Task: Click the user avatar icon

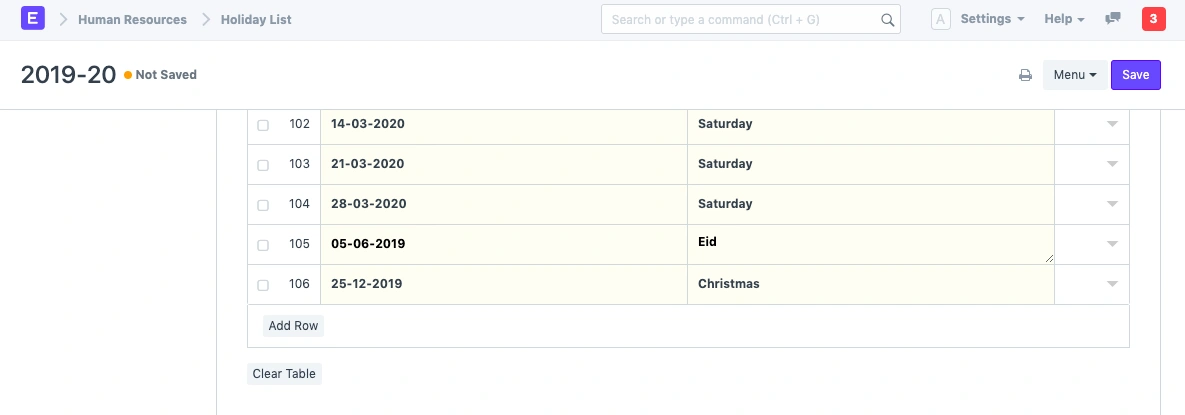Action: pyautogui.click(x=940, y=19)
